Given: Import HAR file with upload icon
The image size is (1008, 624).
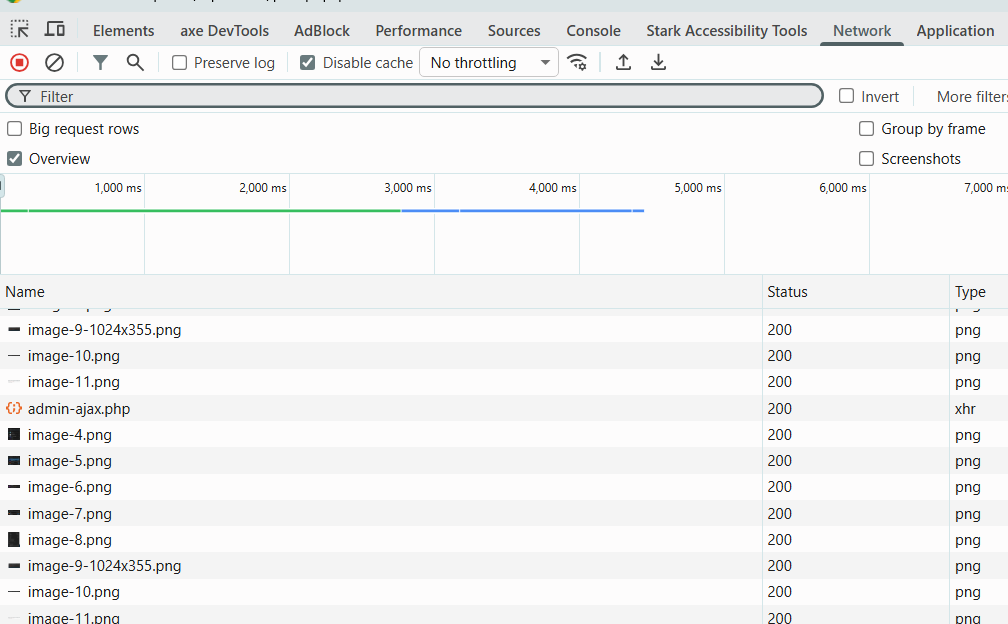Looking at the screenshot, I should tap(623, 63).
